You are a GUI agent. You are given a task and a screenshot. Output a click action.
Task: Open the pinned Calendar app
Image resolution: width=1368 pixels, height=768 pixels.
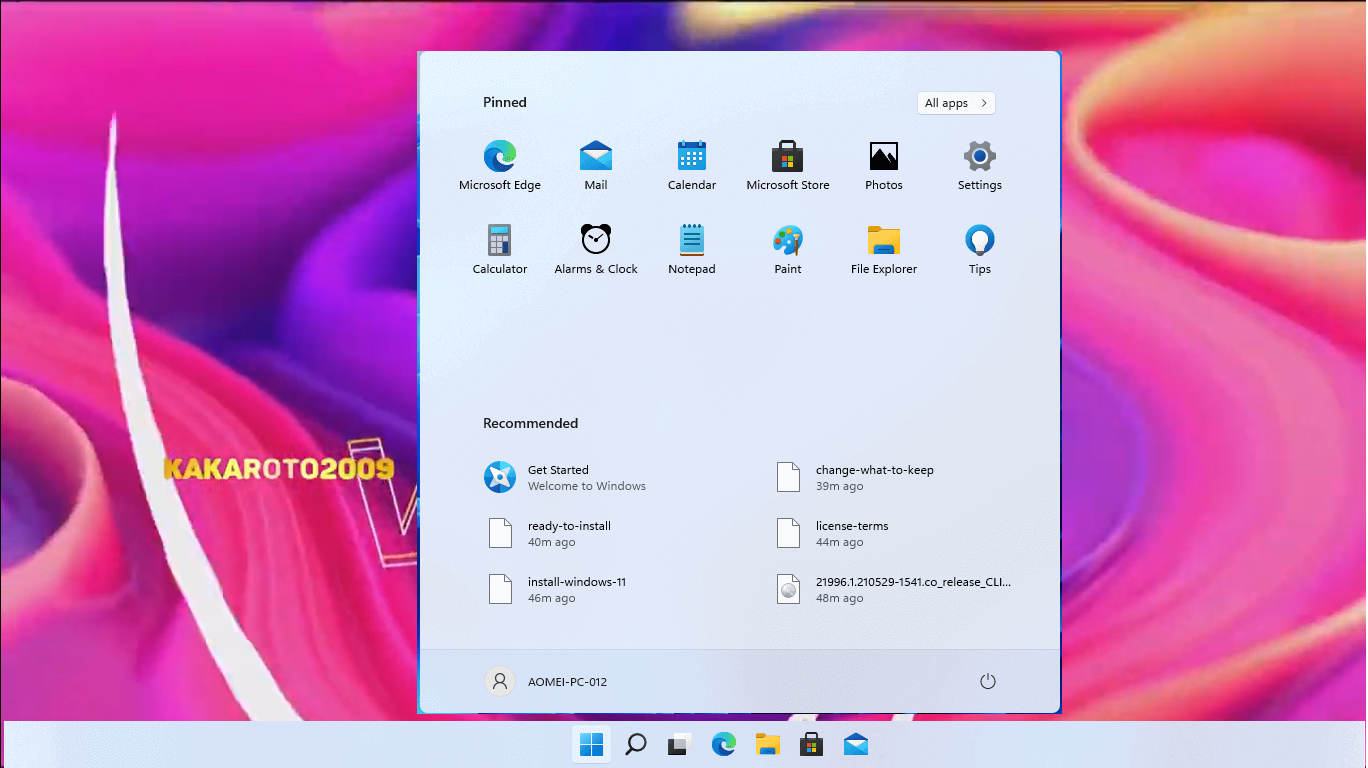tap(692, 165)
